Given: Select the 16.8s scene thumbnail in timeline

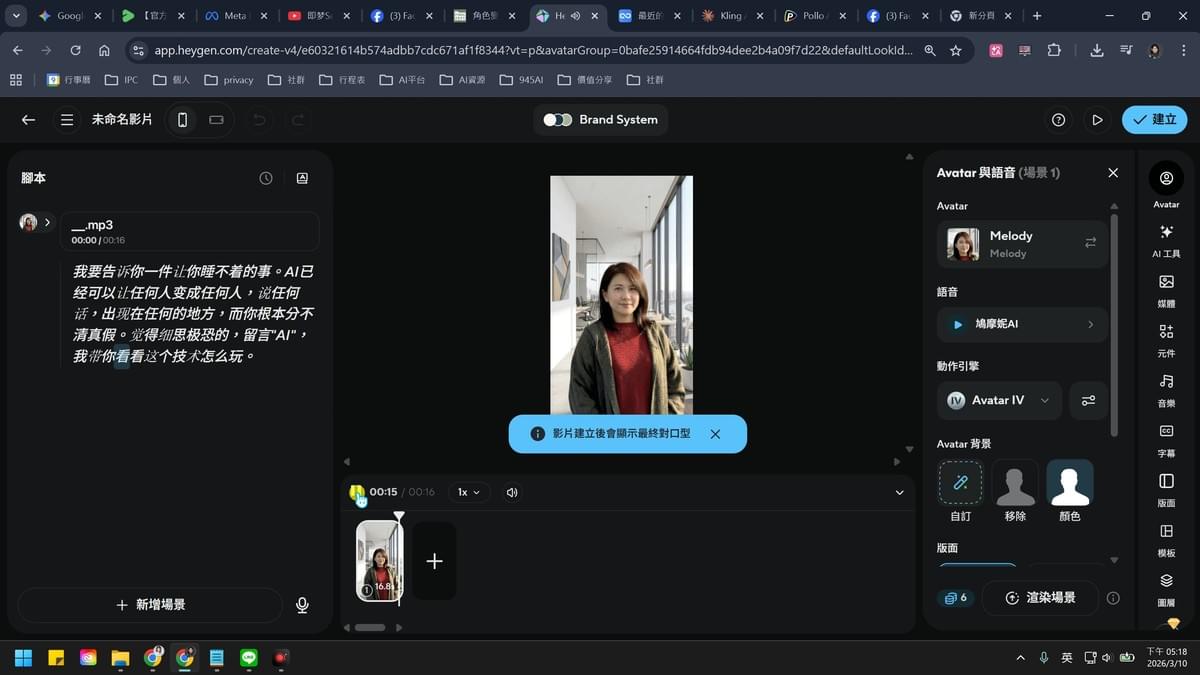Looking at the screenshot, I should 380,561.
